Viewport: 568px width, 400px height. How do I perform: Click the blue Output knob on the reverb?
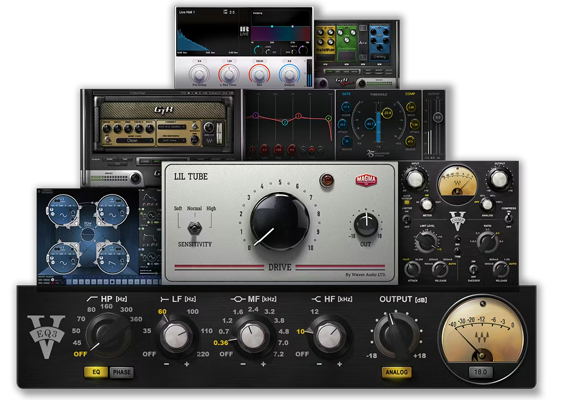coord(289,74)
